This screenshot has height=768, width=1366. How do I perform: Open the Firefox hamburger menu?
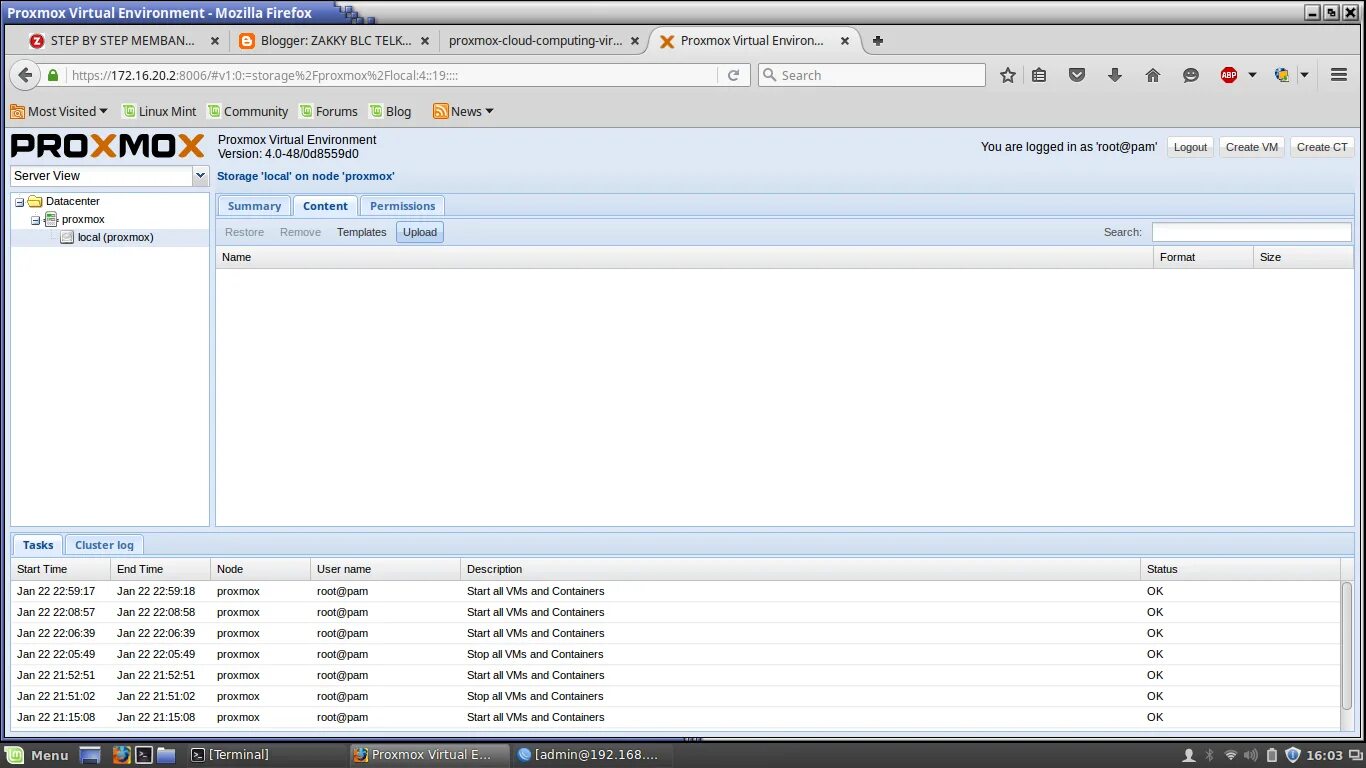coord(1339,75)
